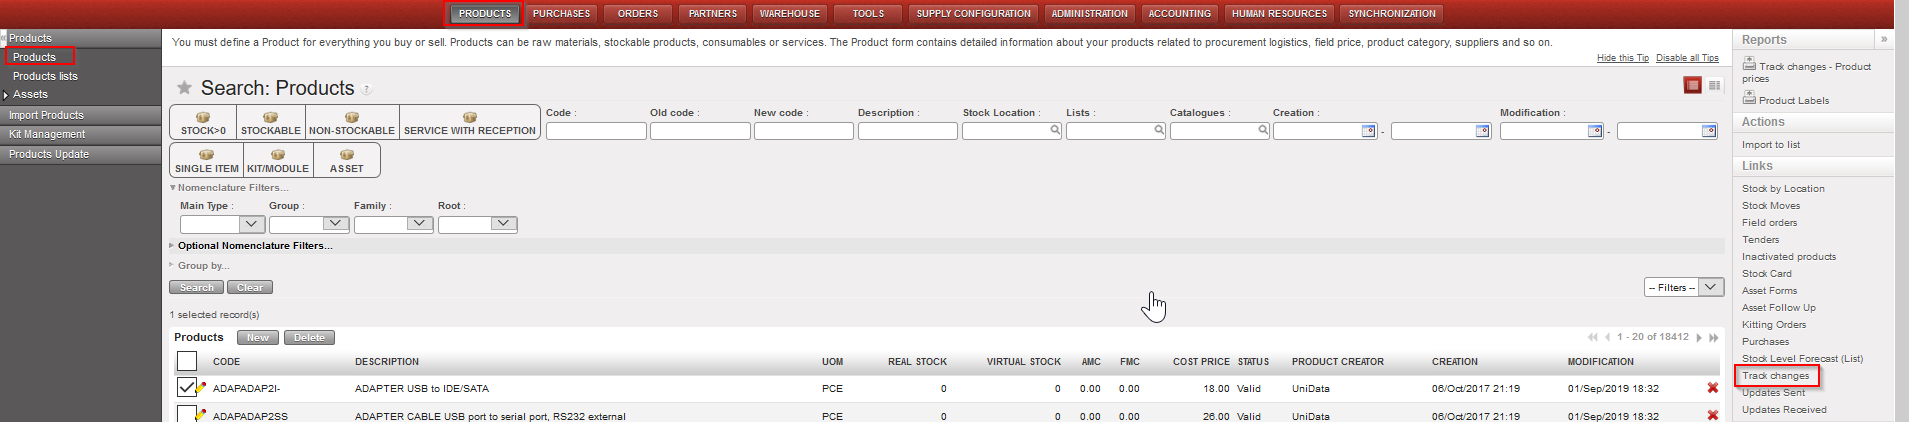Screen dimensions: 1909x422
Task: Click into the Description input field
Action: pos(908,131)
